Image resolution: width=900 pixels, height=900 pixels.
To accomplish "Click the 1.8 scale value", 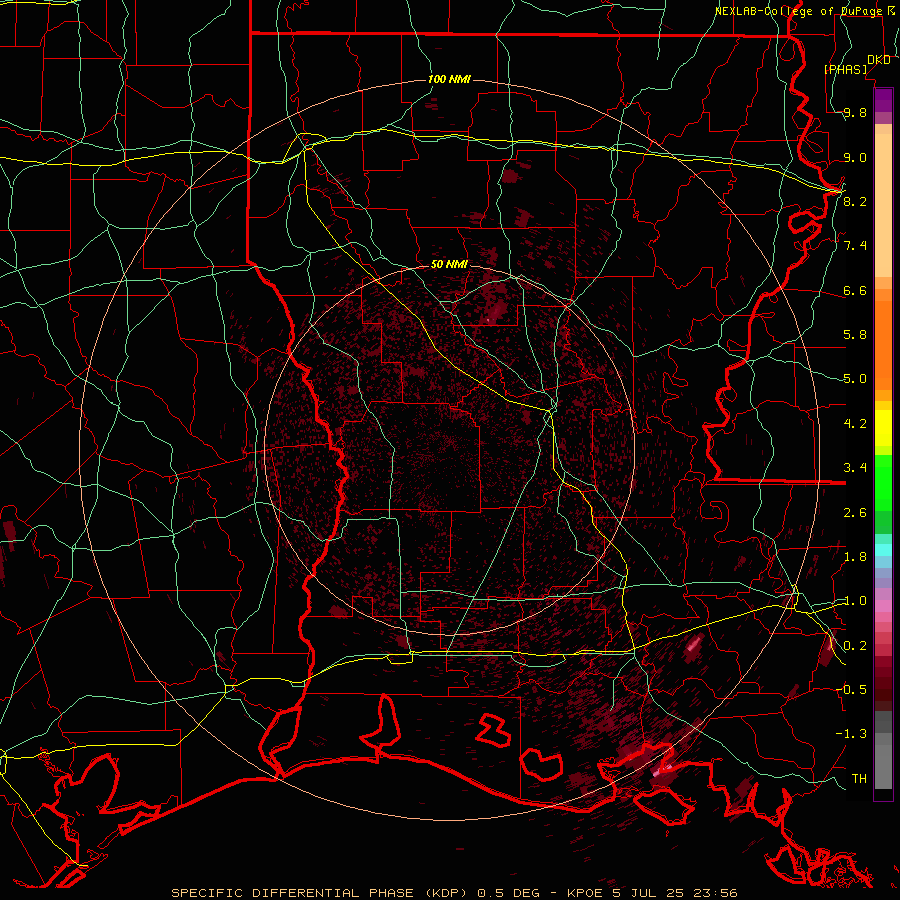I will (x=855, y=557).
